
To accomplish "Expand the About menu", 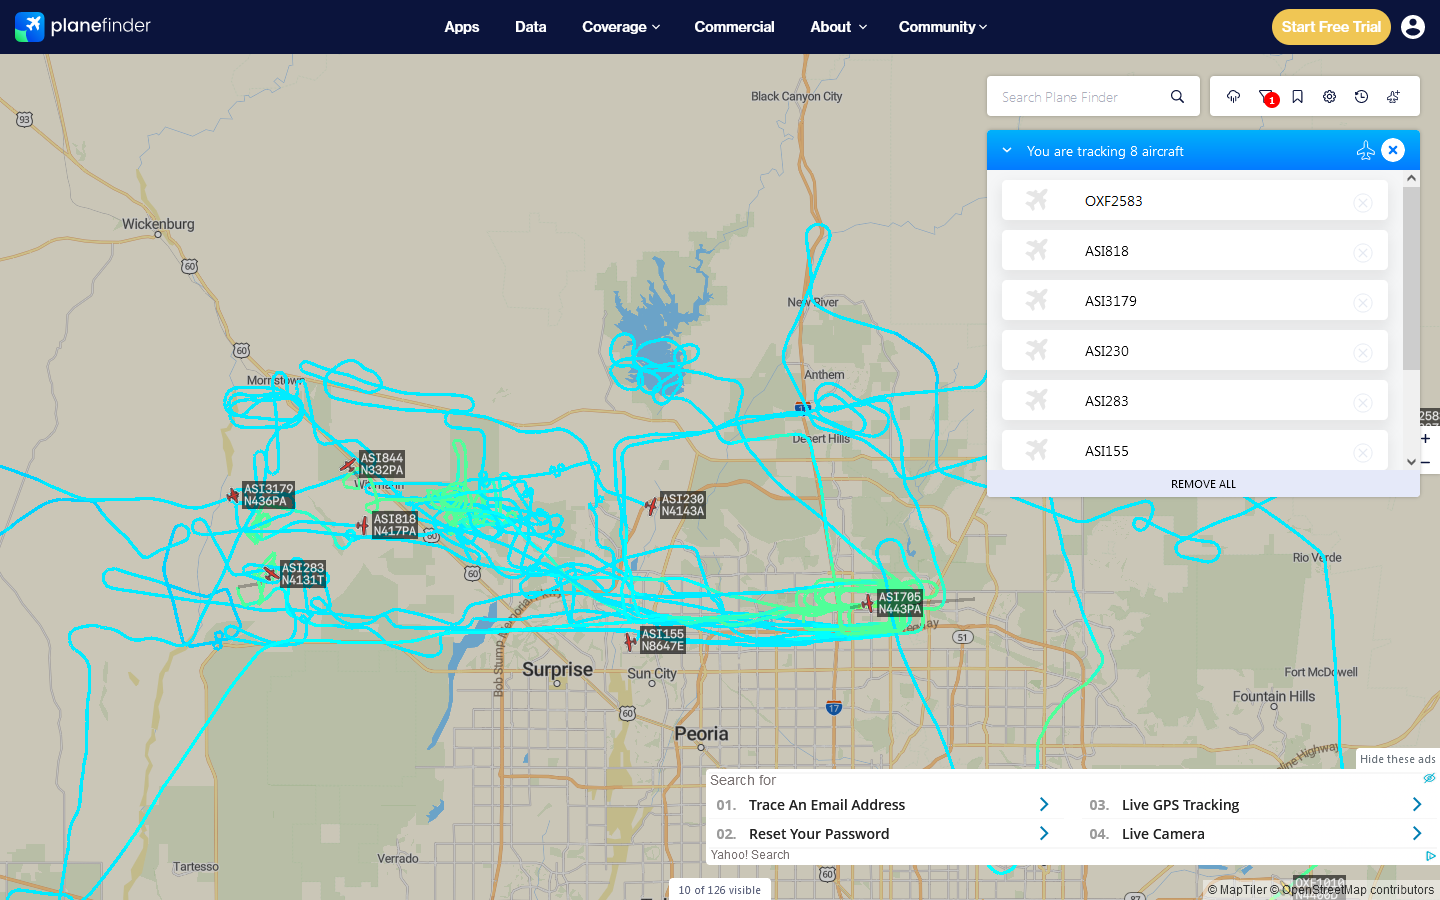I will click(838, 27).
